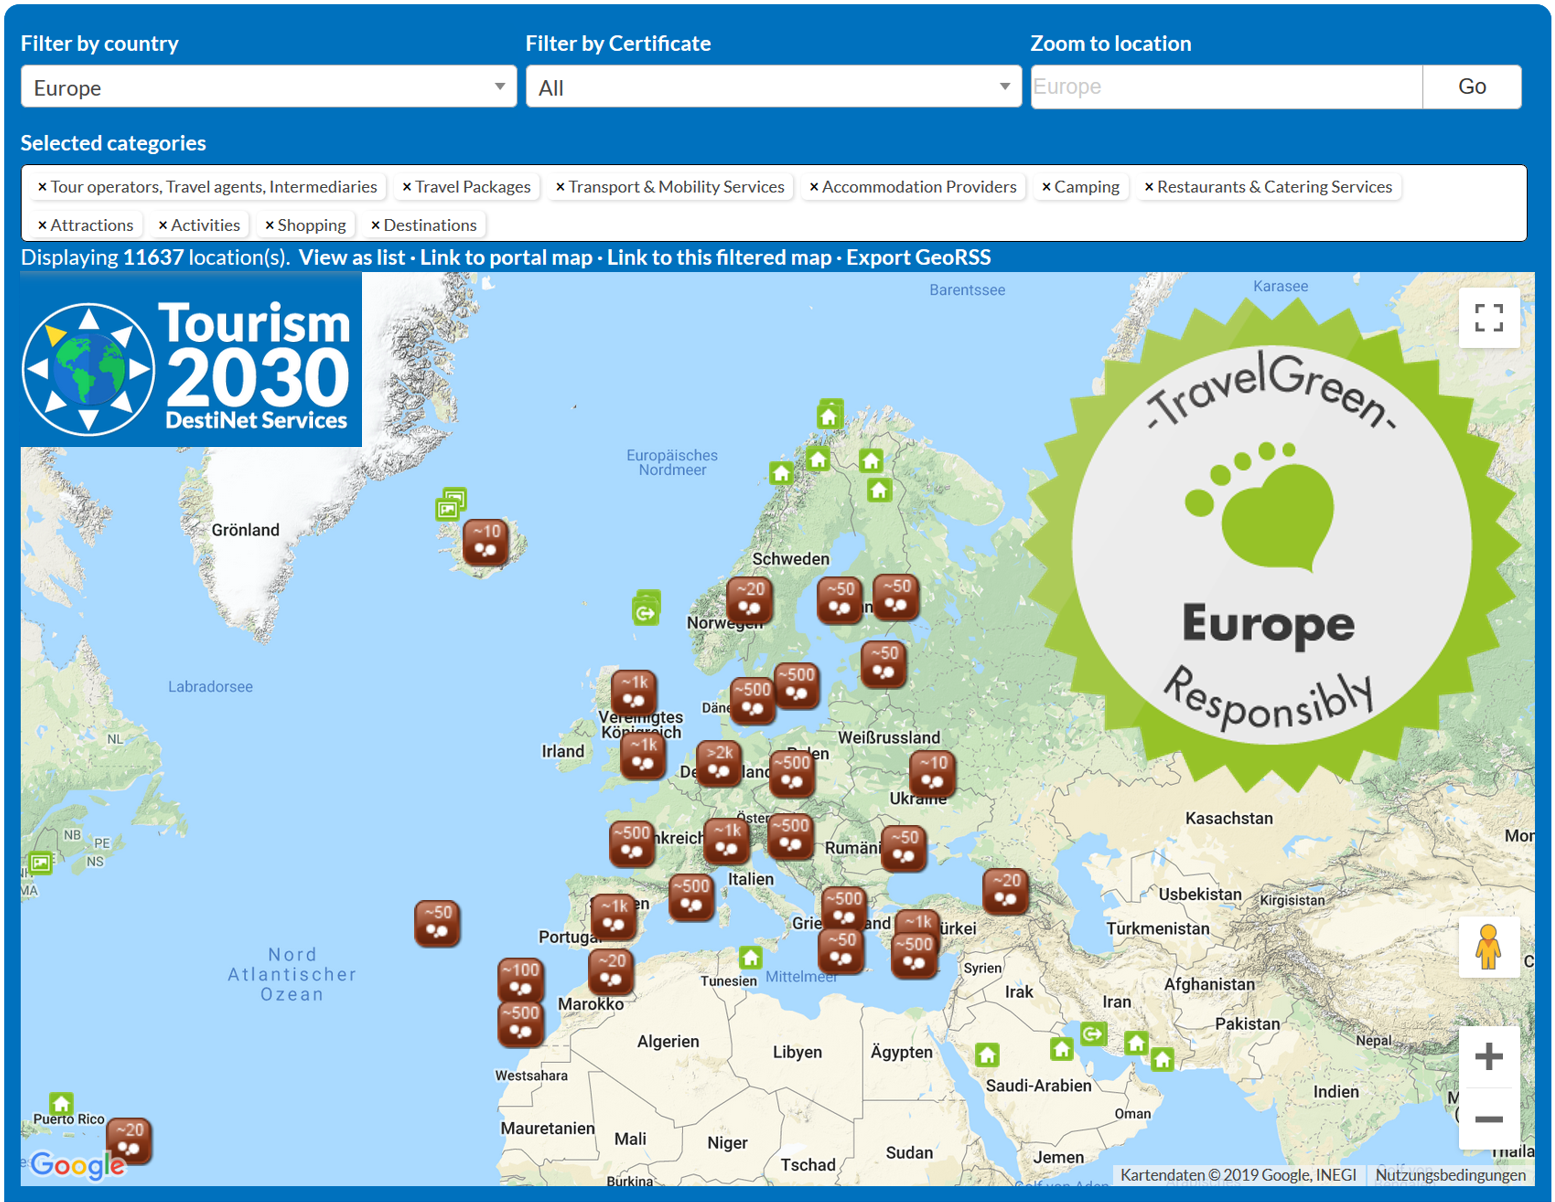Click green house marker in Tunisia
Image resolution: width=1555 pixels, height=1202 pixels.
click(x=750, y=957)
